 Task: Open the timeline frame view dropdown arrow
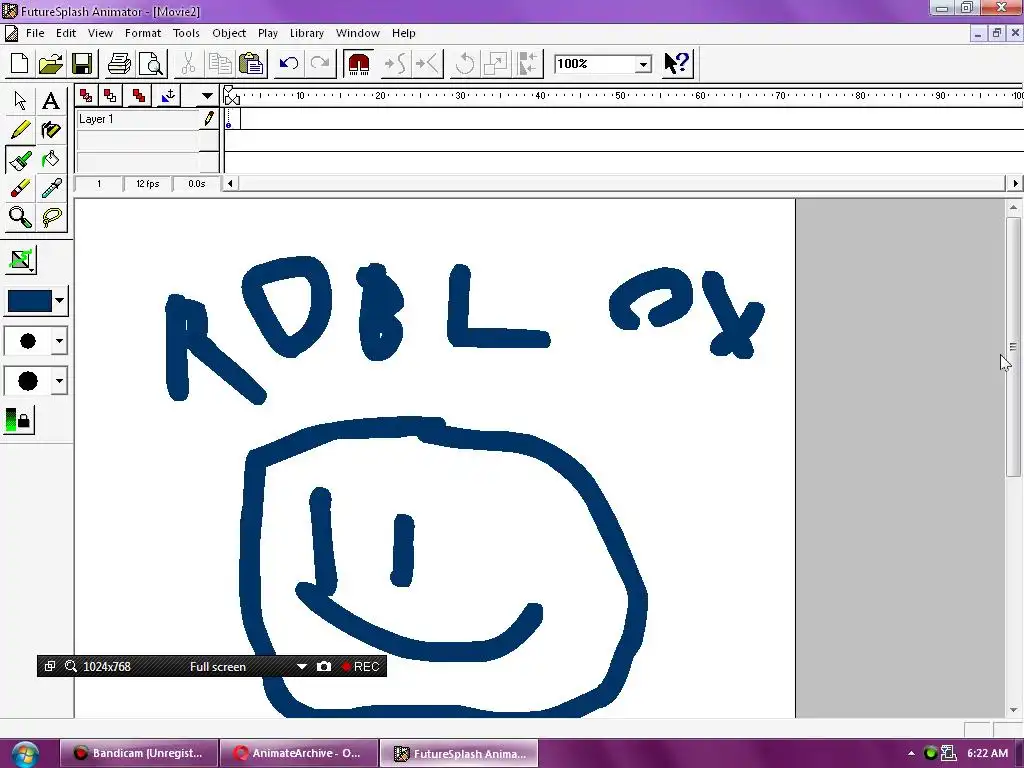tap(207, 96)
